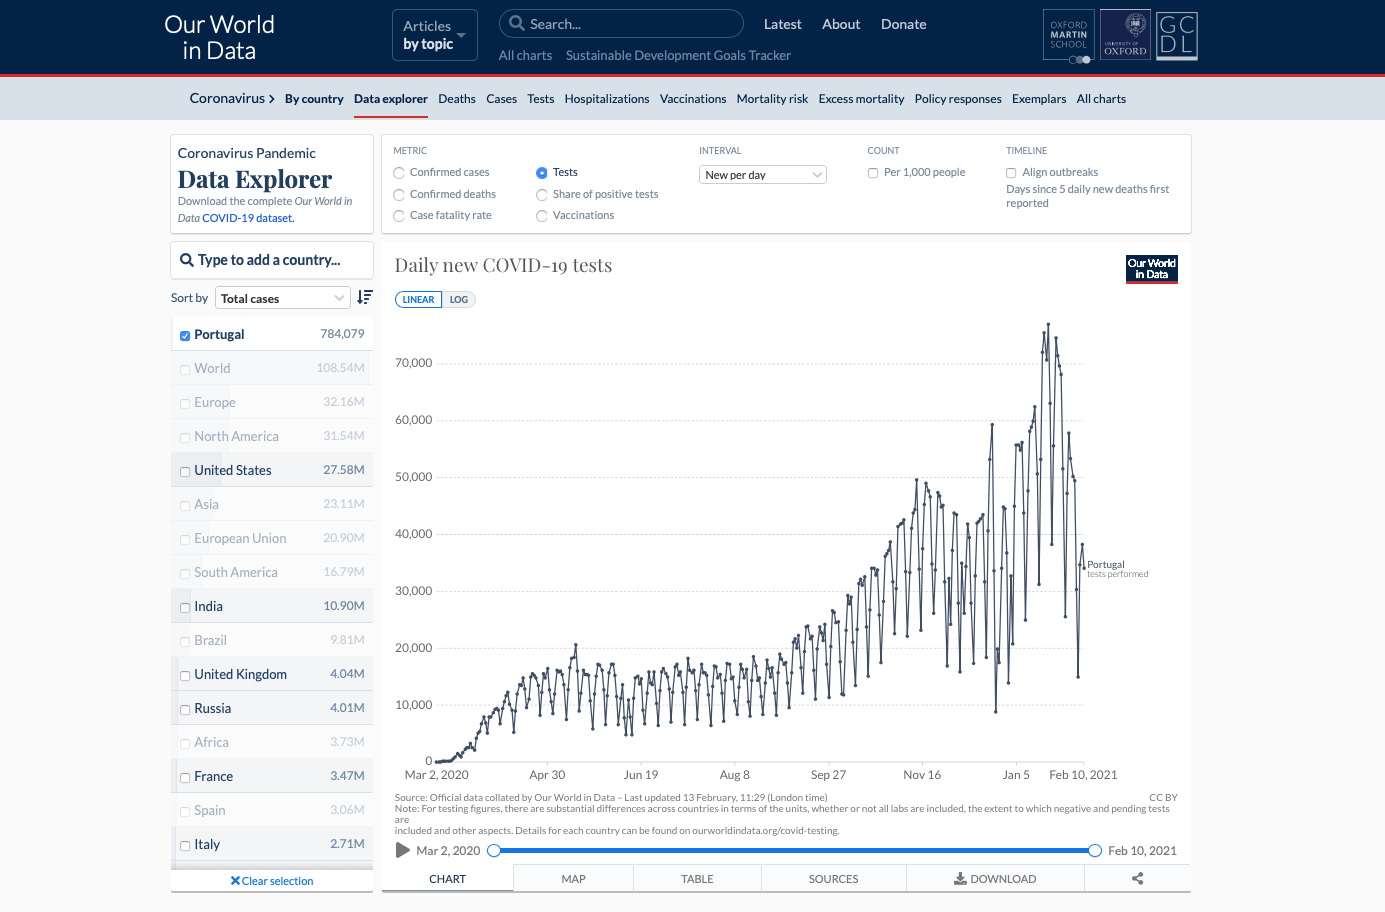Select Confirmed deaths metric

click(399, 195)
